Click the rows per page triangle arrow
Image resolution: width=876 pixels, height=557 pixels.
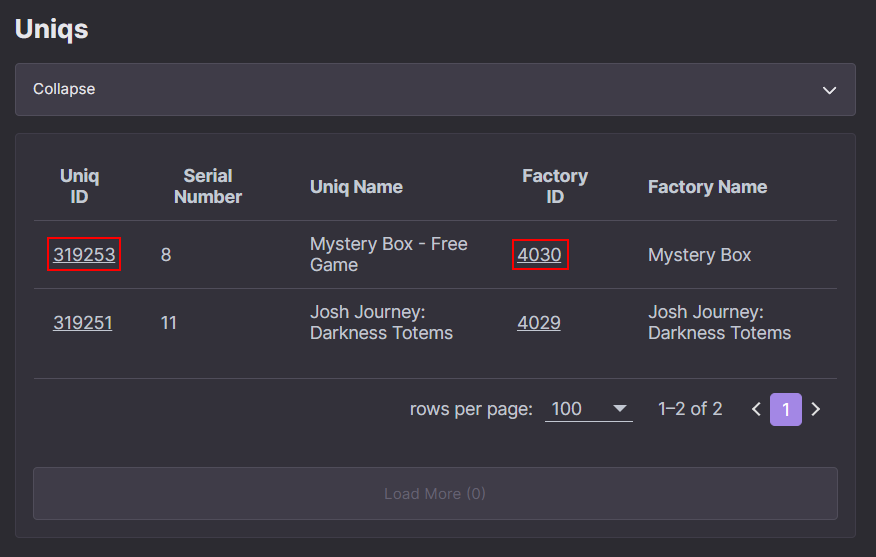pyautogui.click(x=619, y=409)
